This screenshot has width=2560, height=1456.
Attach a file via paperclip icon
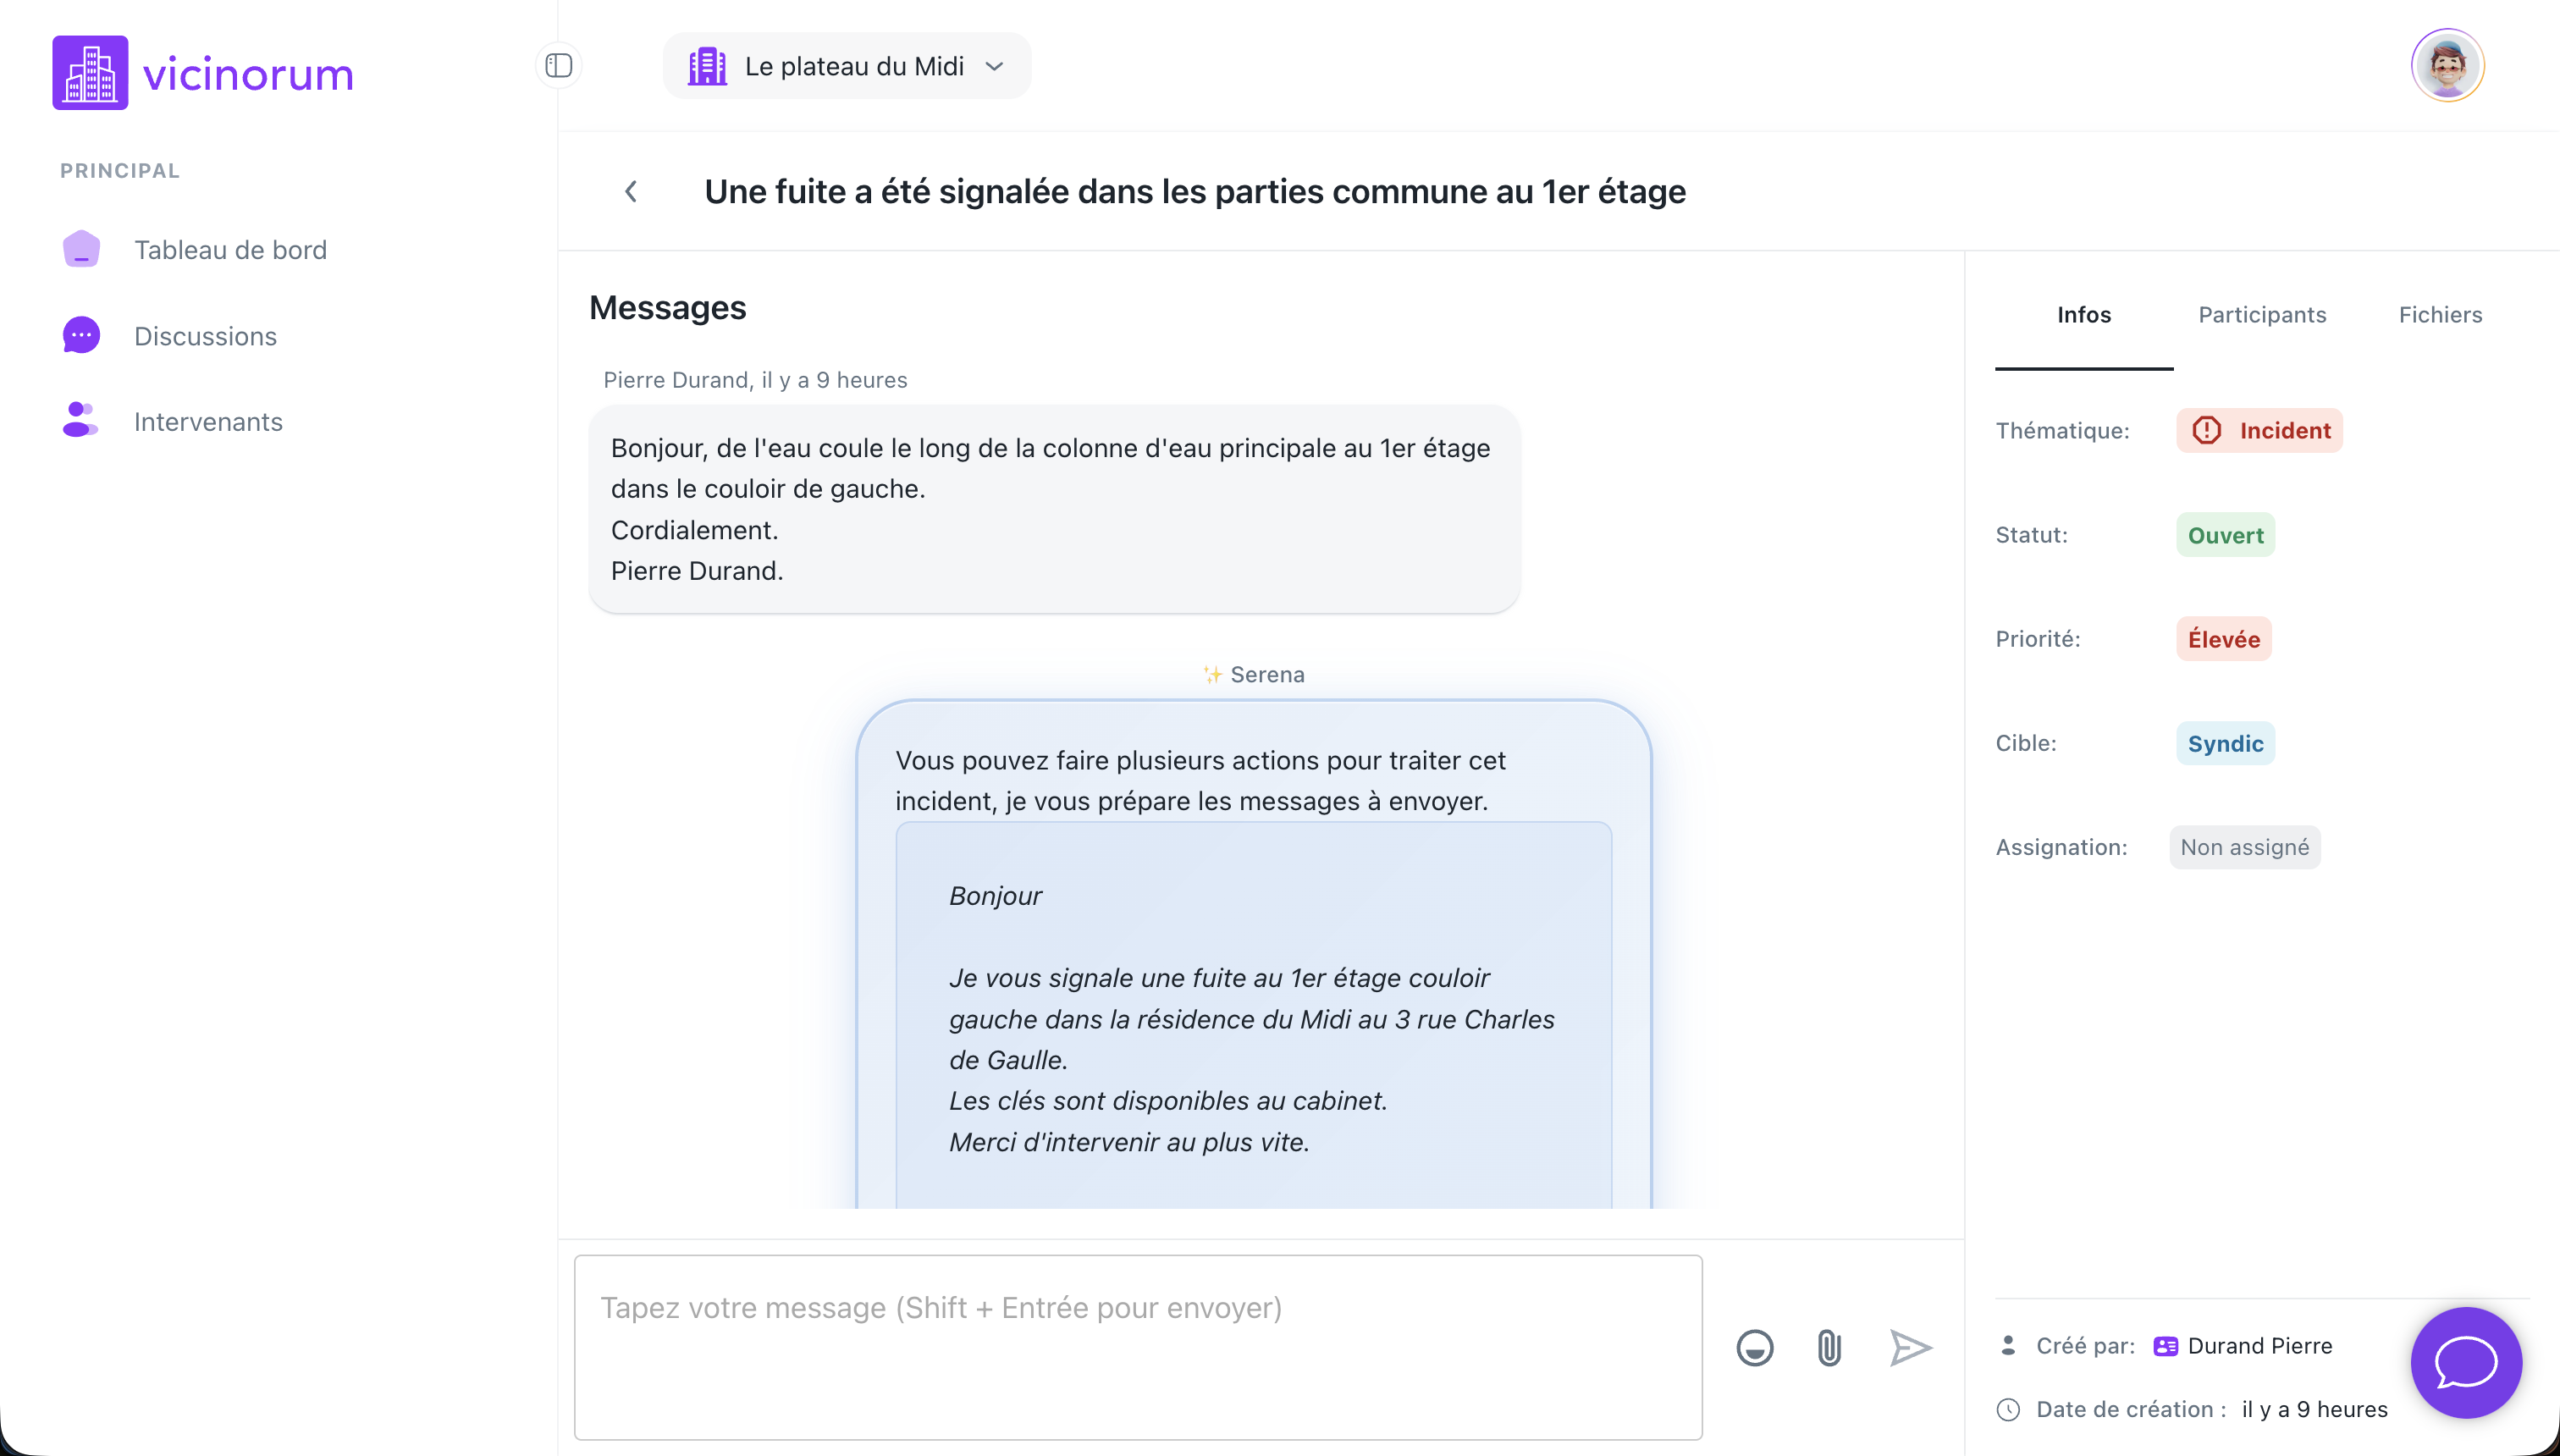point(1829,1347)
